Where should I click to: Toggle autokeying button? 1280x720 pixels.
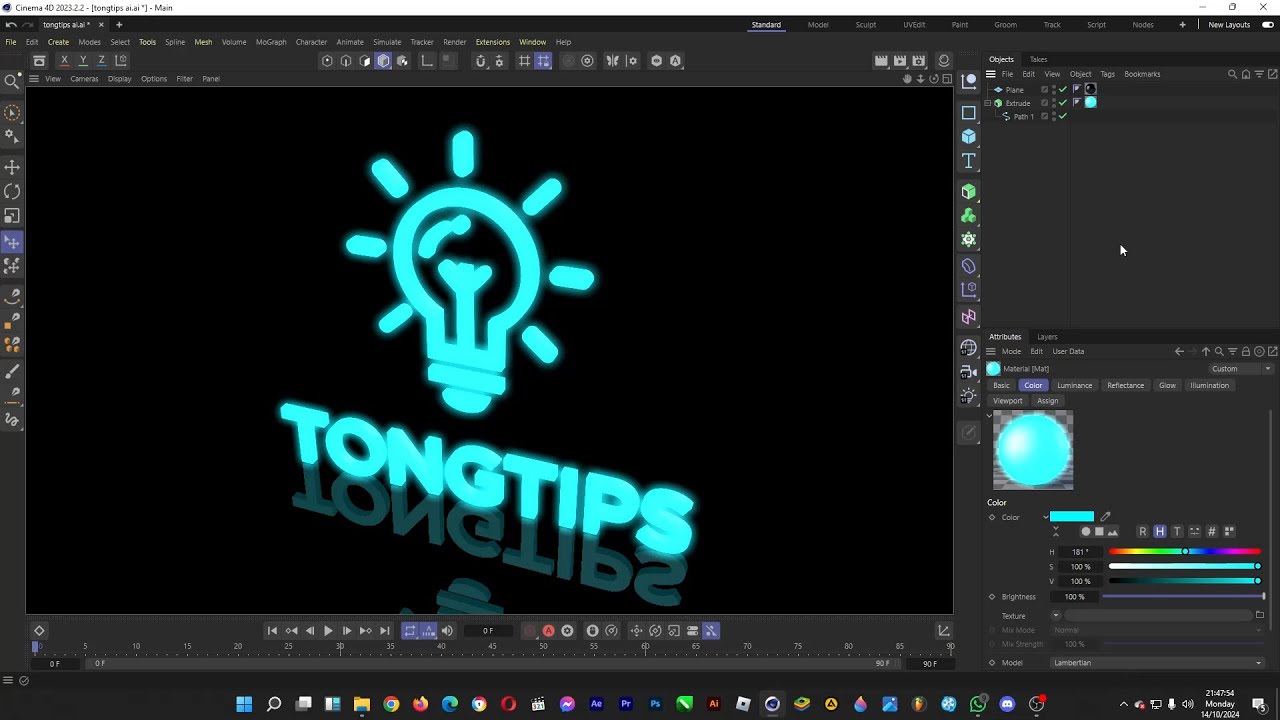[x=548, y=630]
